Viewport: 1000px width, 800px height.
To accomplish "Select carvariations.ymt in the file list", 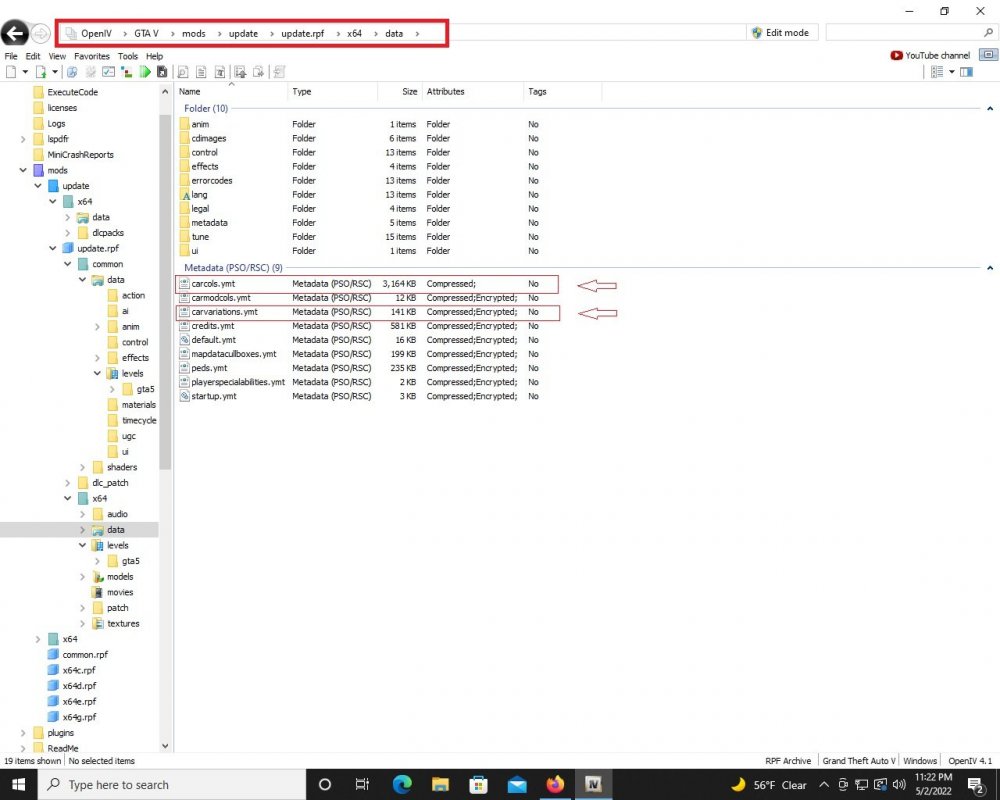I will (x=224, y=312).
